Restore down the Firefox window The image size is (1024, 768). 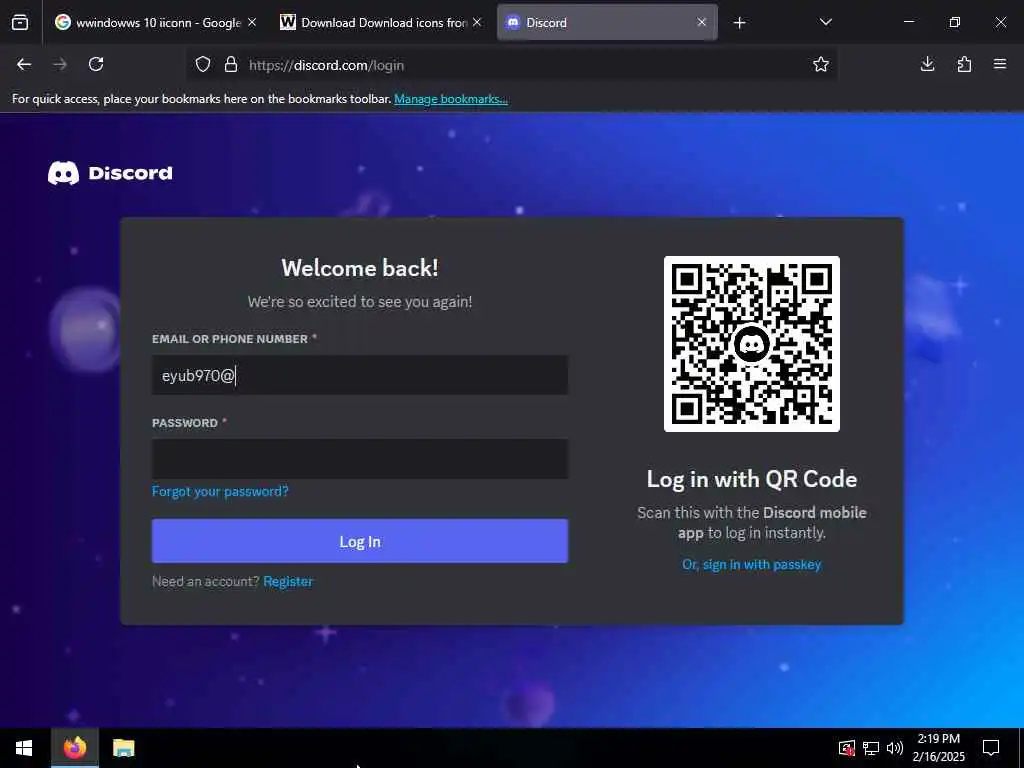(955, 22)
